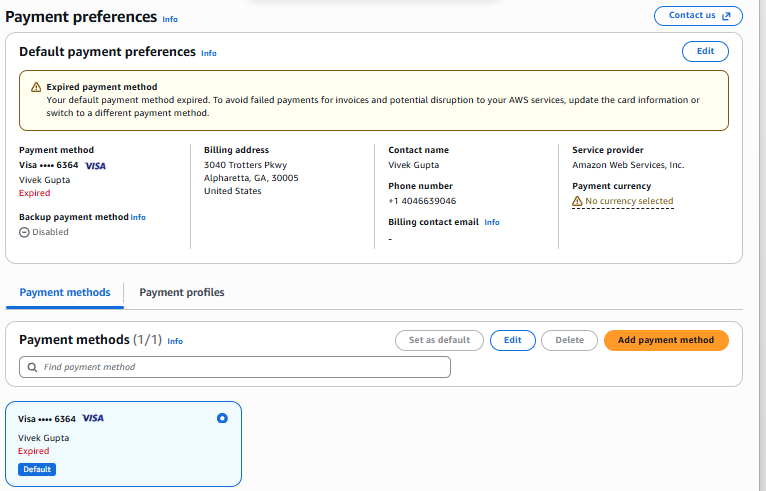Select the Visa 6364 card radio button
This screenshot has height=491, width=766.
click(222, 418)
